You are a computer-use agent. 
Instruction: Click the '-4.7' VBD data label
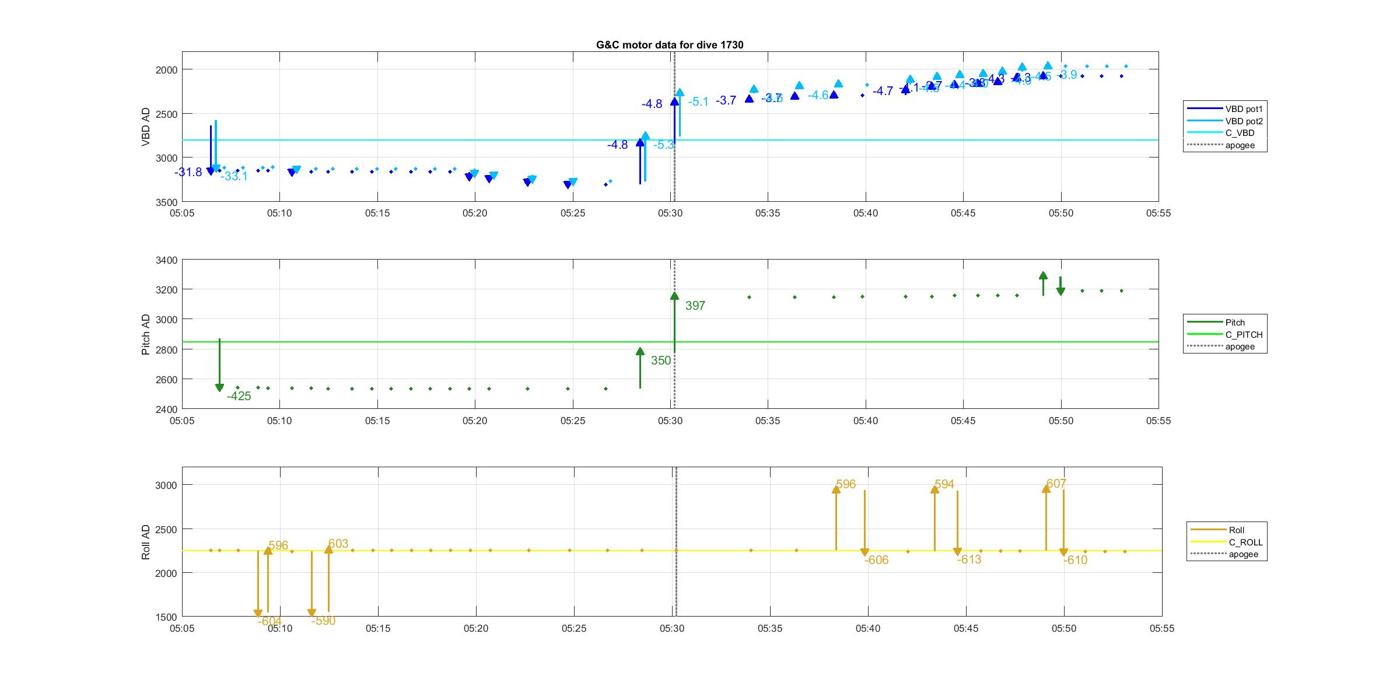(x=882, y=91)
